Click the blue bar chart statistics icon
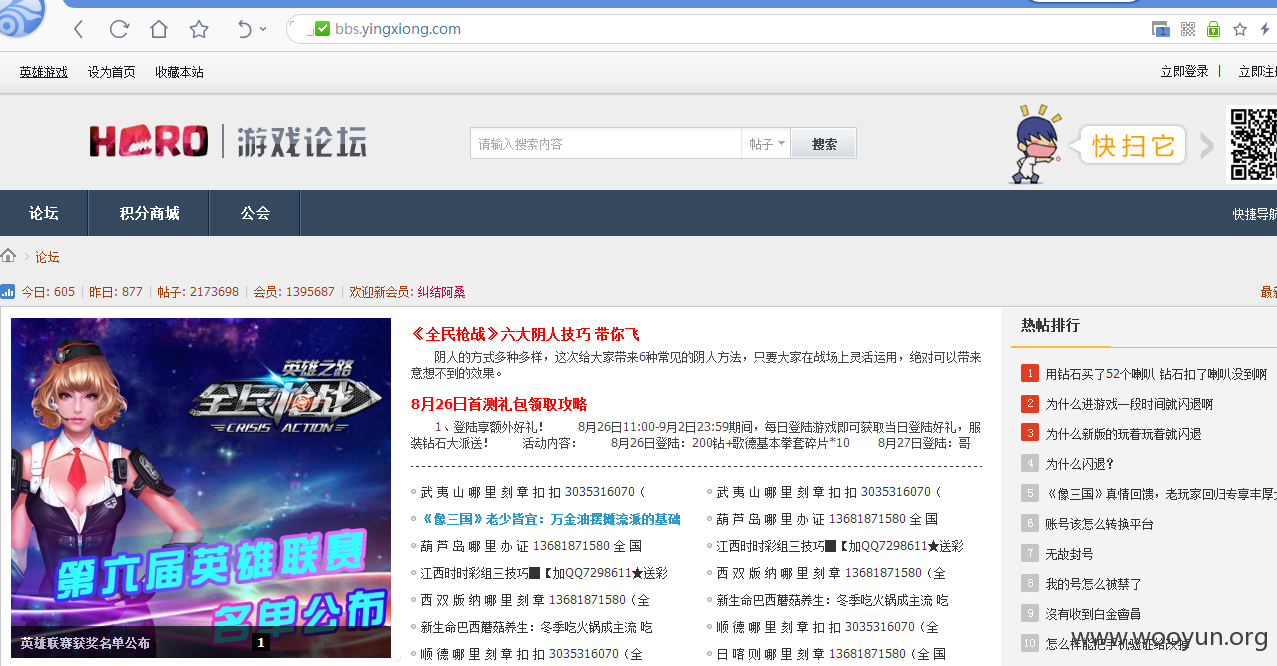The width and height of the screenshot is (1277, 666). point(8,292)
